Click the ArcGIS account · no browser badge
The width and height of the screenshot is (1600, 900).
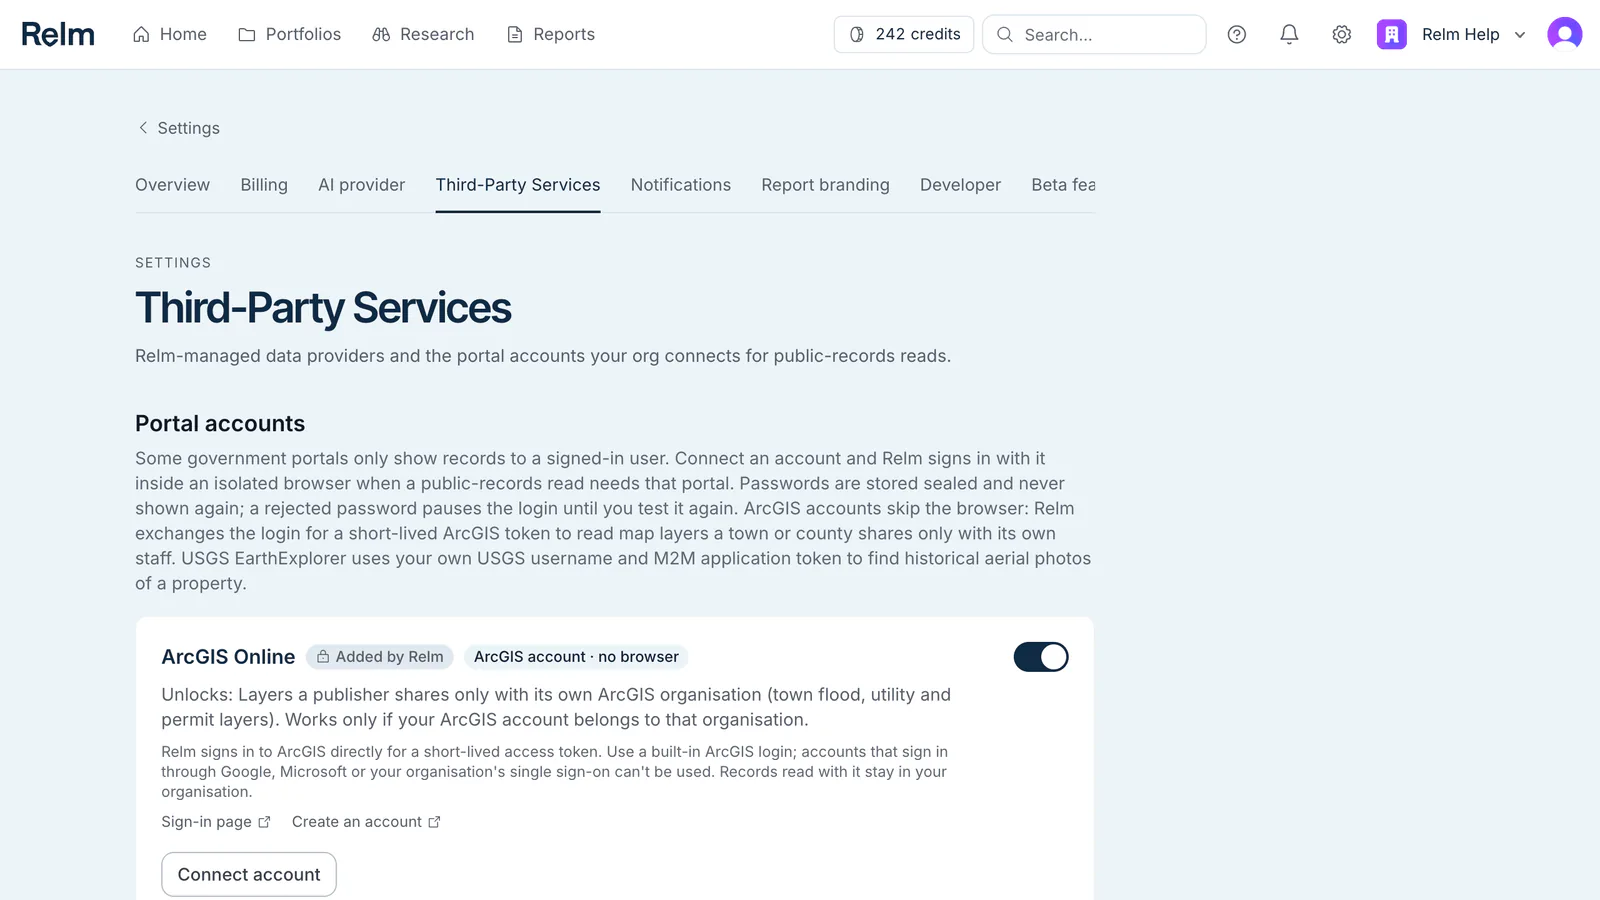576,657
